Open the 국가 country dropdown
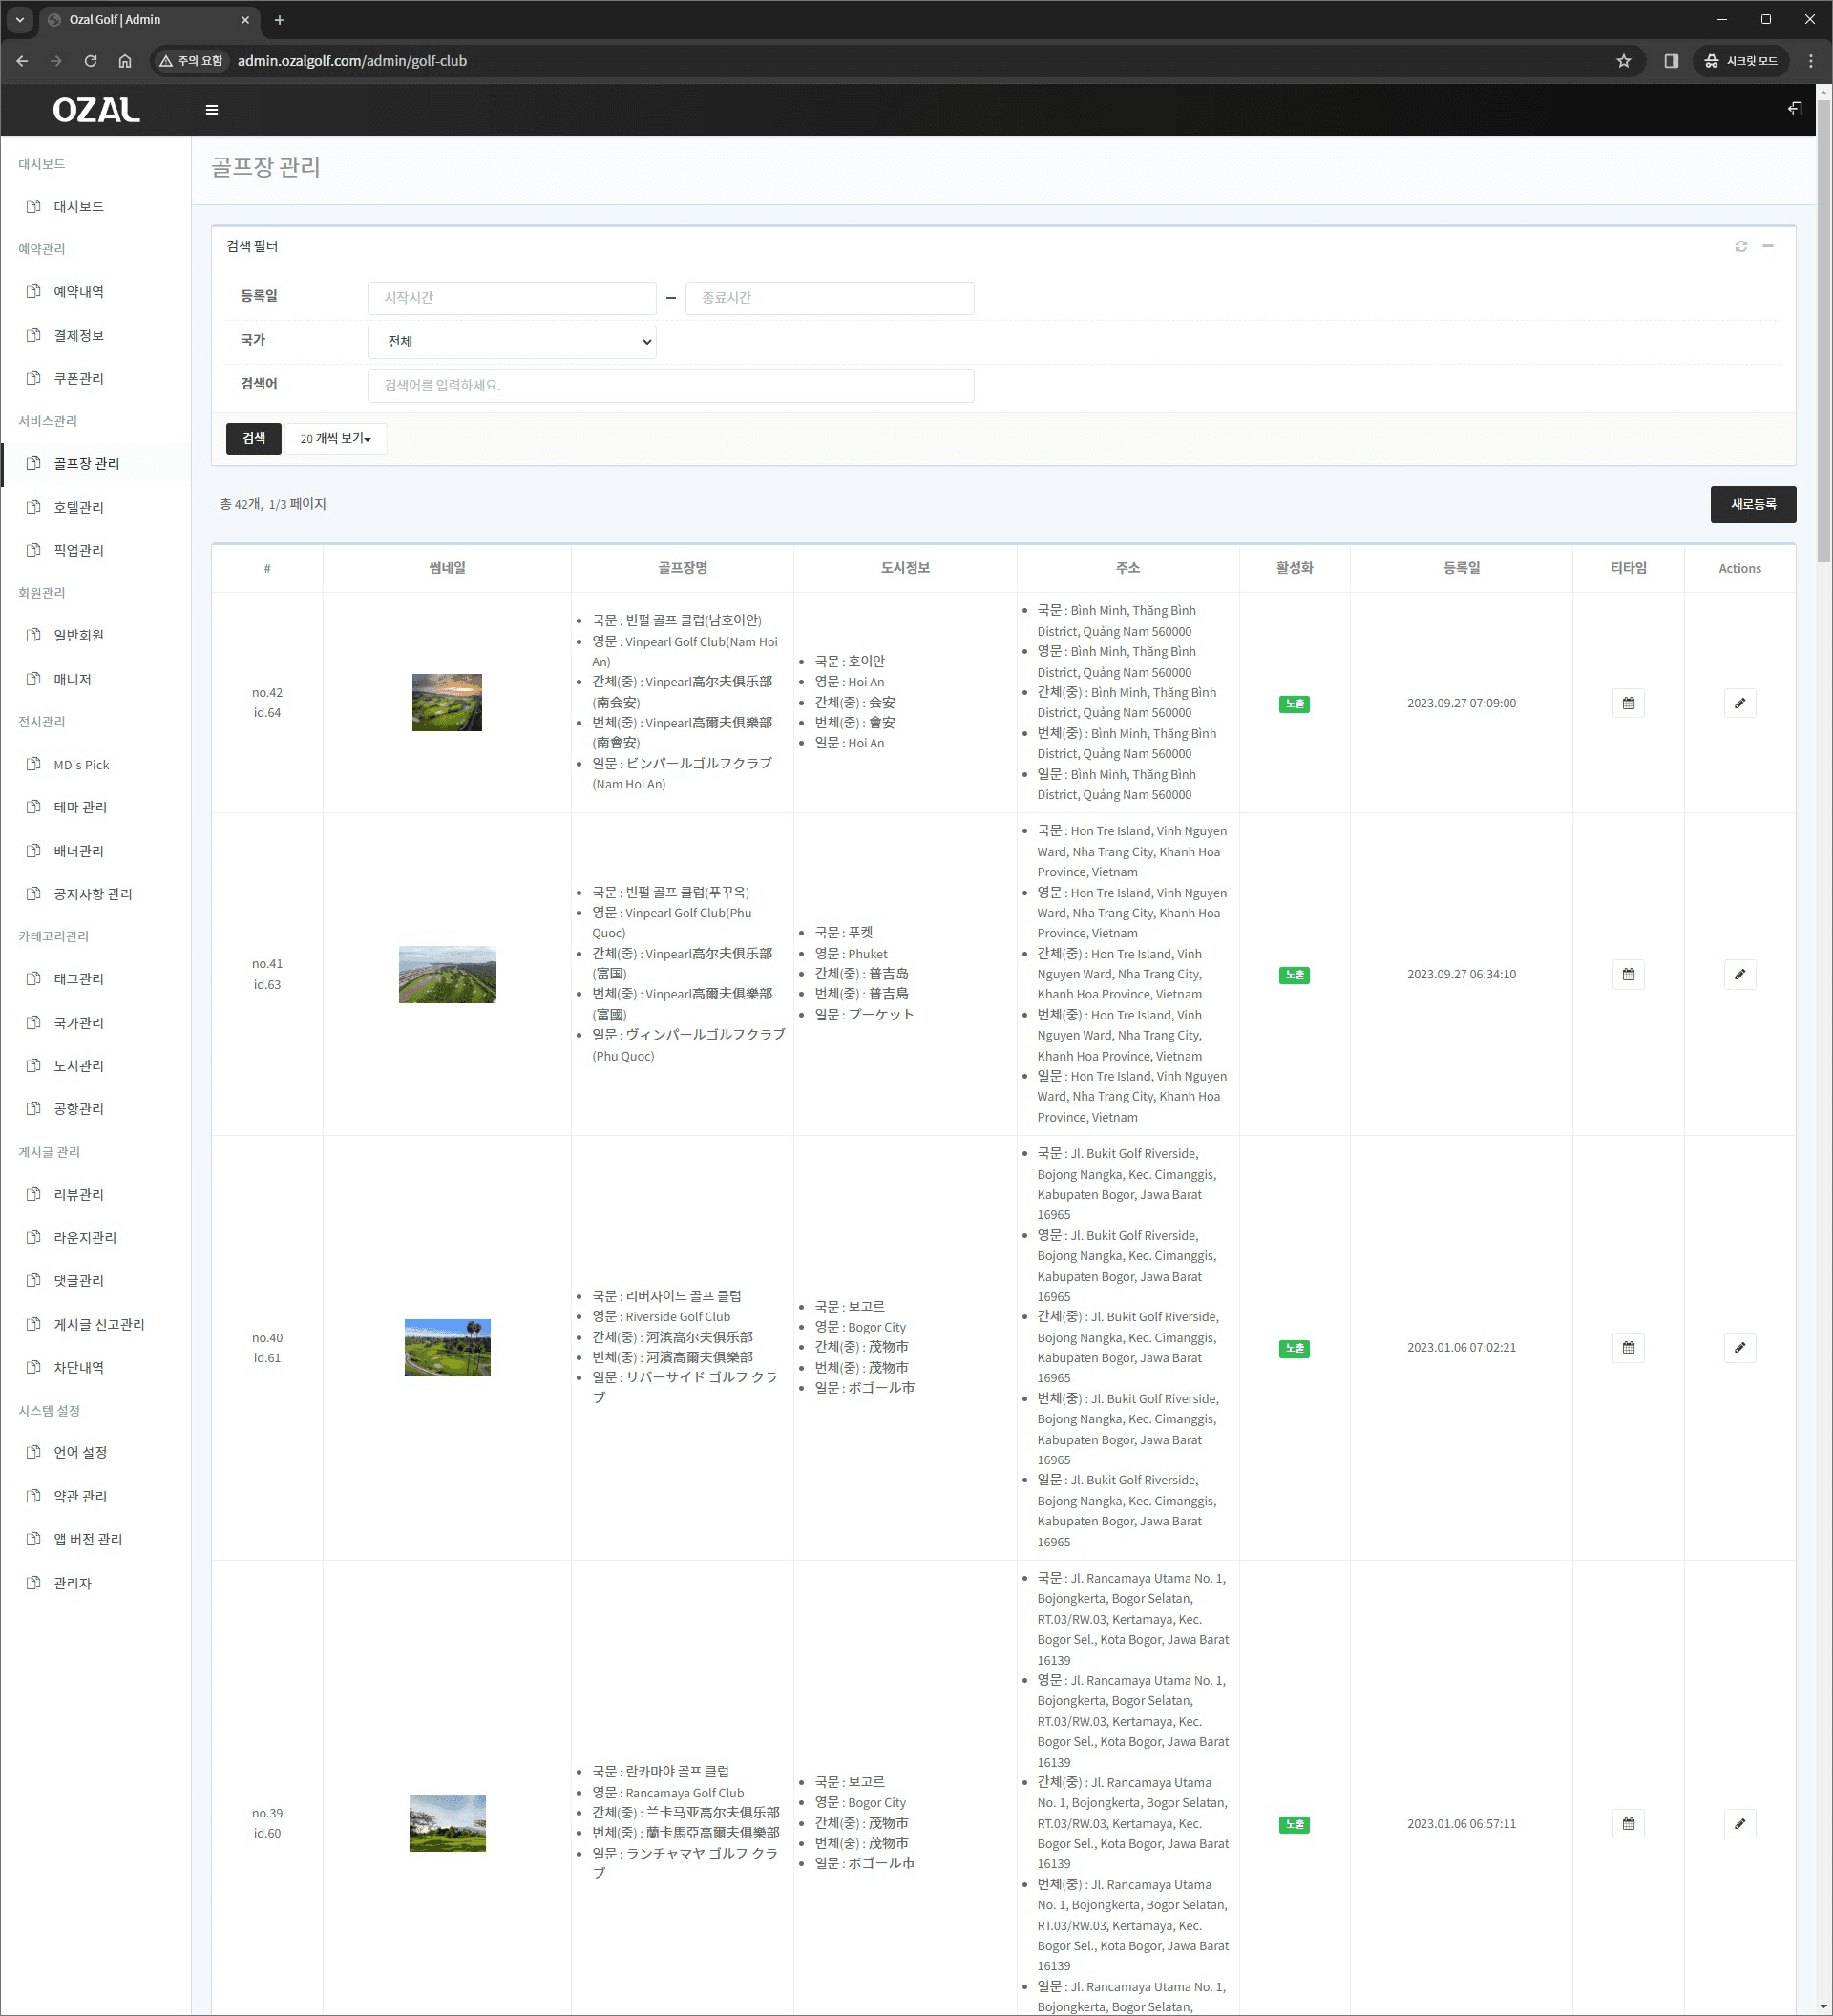This screenshot has width=1833, height=2016. (x=512, y=342)
